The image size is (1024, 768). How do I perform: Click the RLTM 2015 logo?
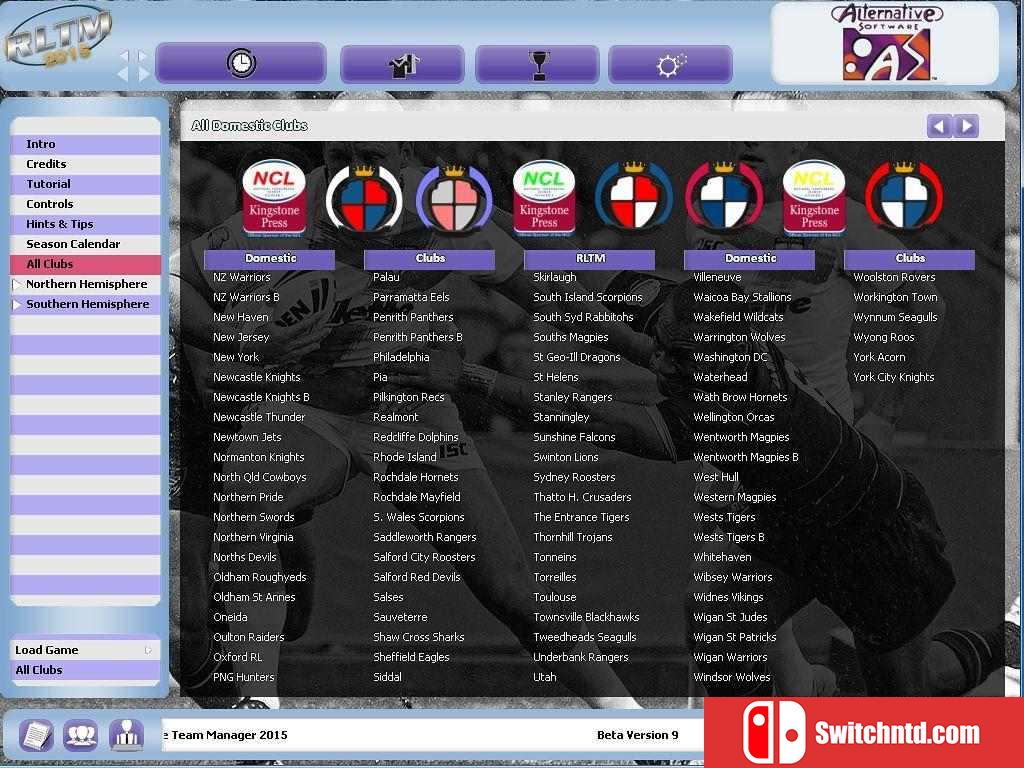point(57,39)
